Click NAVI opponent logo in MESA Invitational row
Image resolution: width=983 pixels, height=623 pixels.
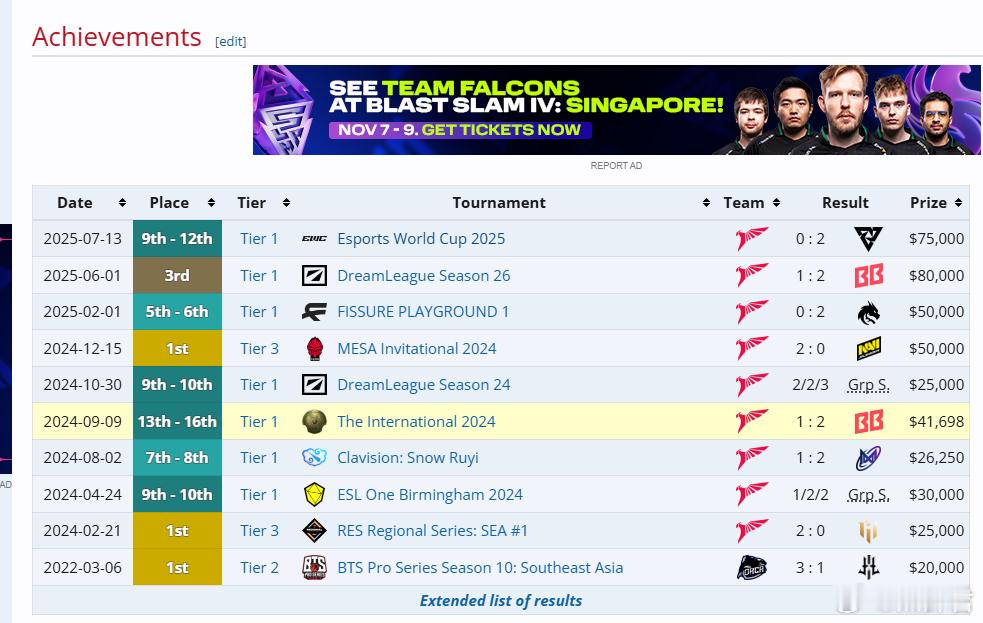868,348
